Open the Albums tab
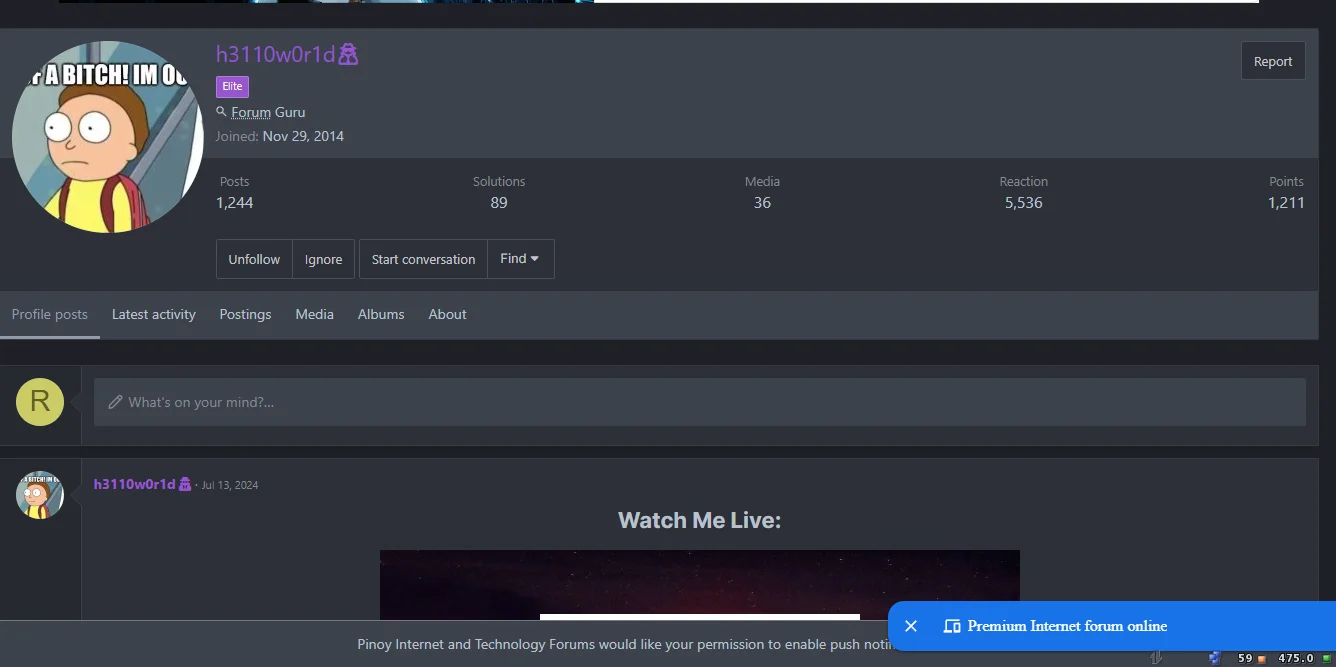This screenshot has width=1336, height=667. point(381,314)
